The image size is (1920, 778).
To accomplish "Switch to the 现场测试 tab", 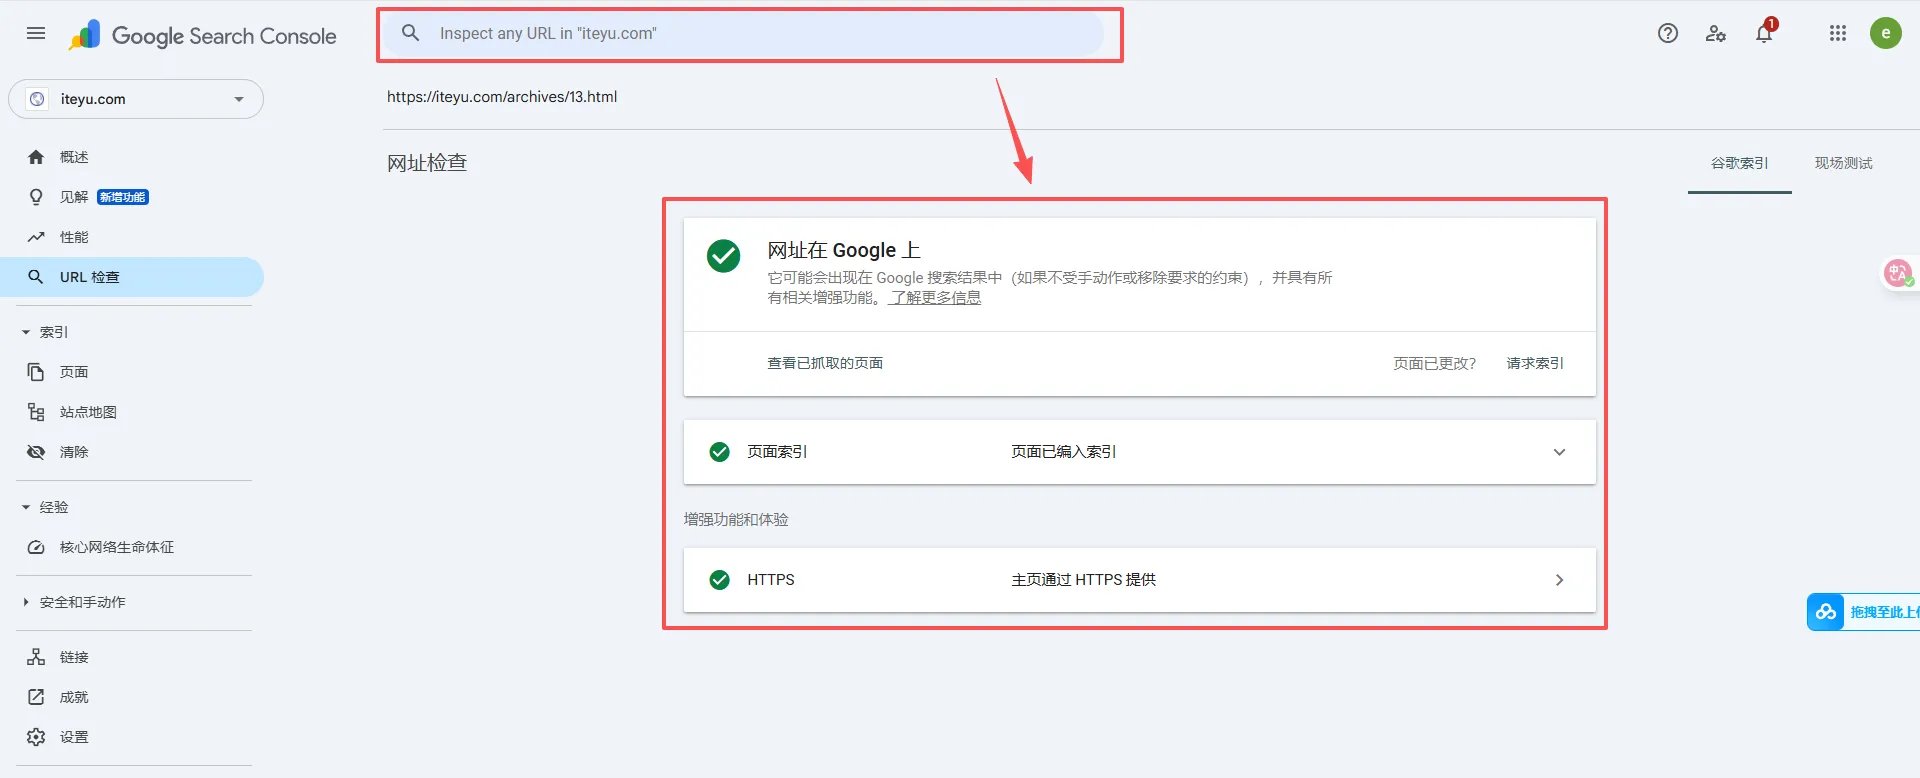I will tap(1843, 163).
